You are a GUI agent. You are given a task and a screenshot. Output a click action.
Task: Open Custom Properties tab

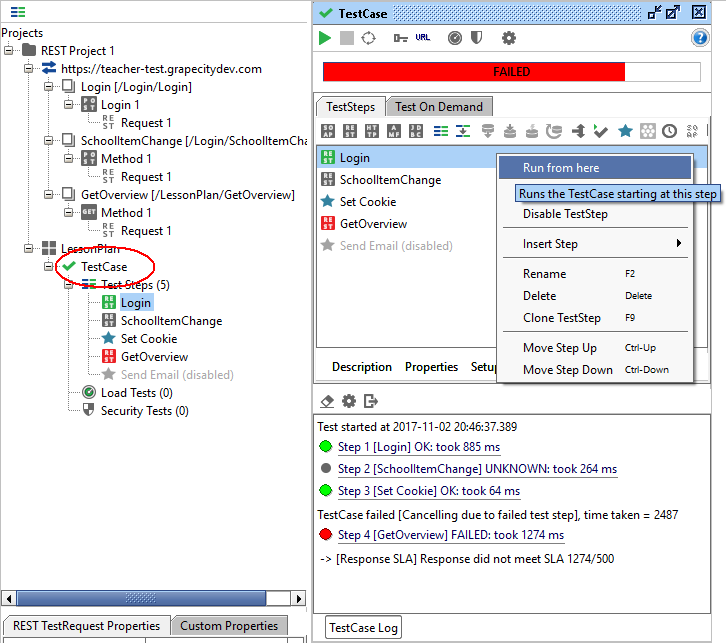point(229,626)
